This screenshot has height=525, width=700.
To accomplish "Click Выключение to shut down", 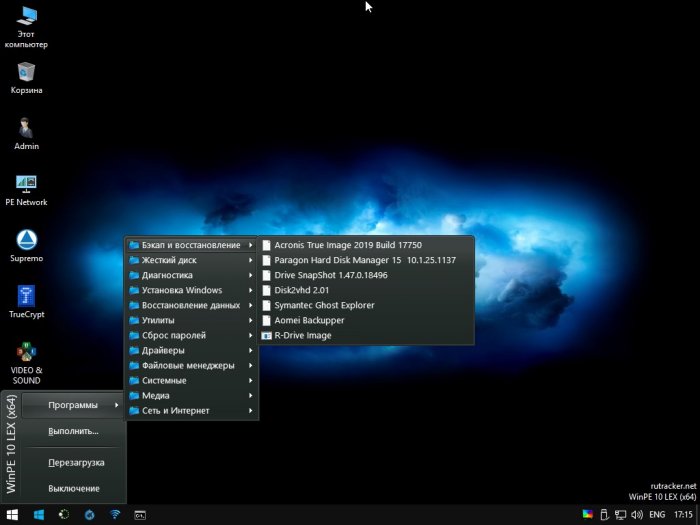I will point(74,488).
